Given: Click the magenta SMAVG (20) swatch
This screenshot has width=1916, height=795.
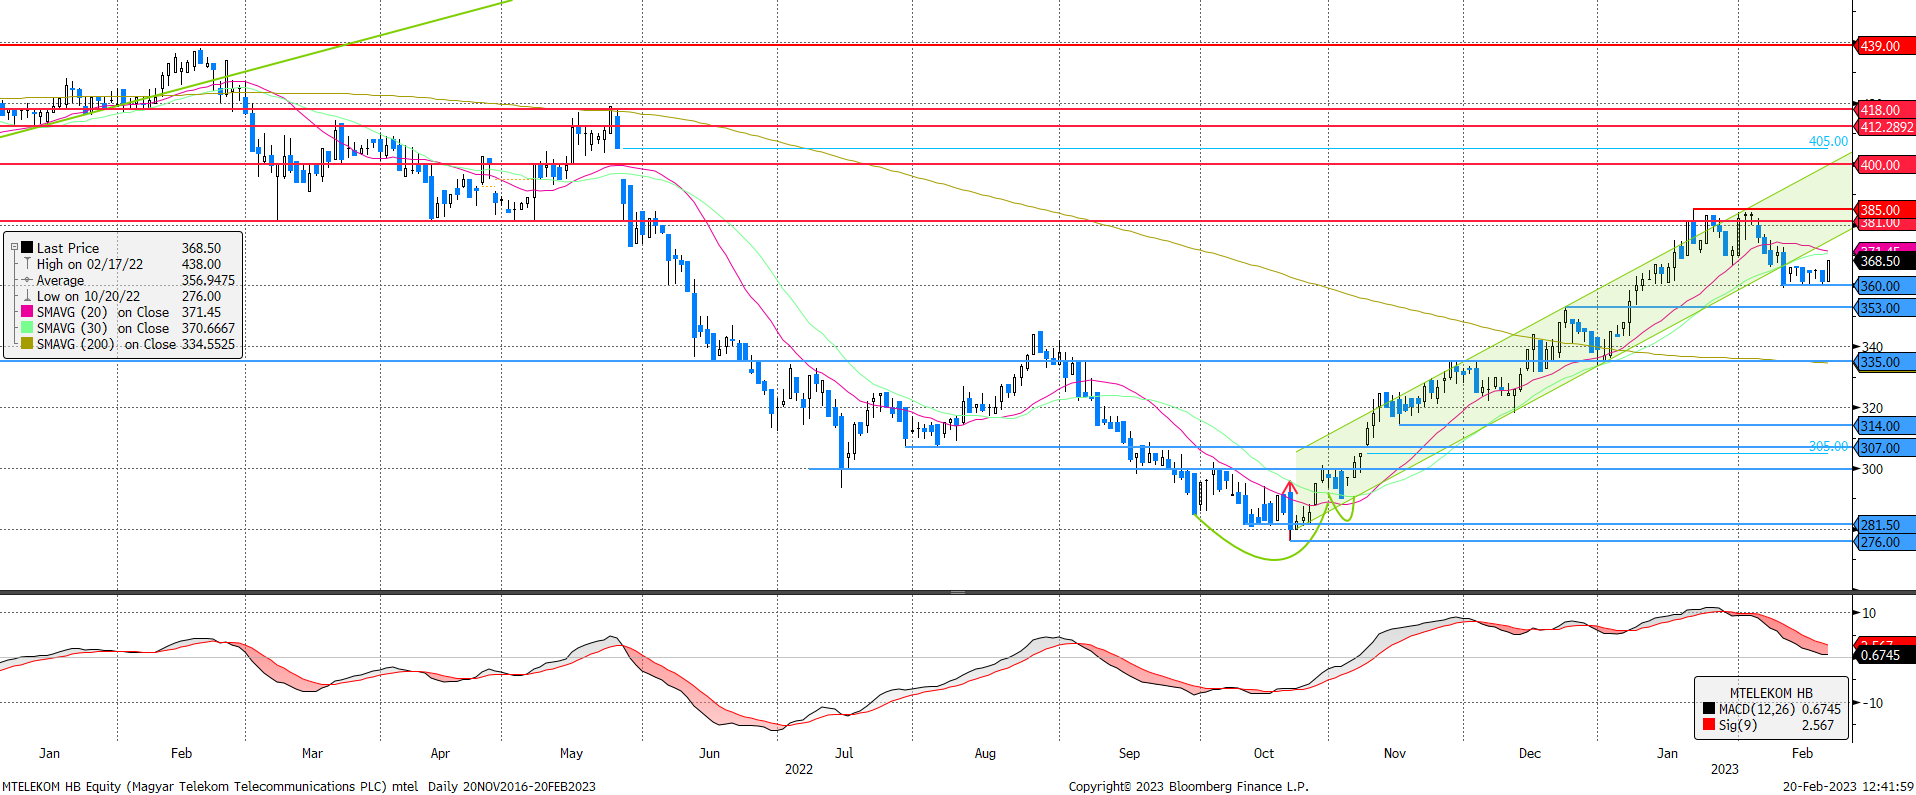Looking at the screenshot, I should tap(28, 312).
